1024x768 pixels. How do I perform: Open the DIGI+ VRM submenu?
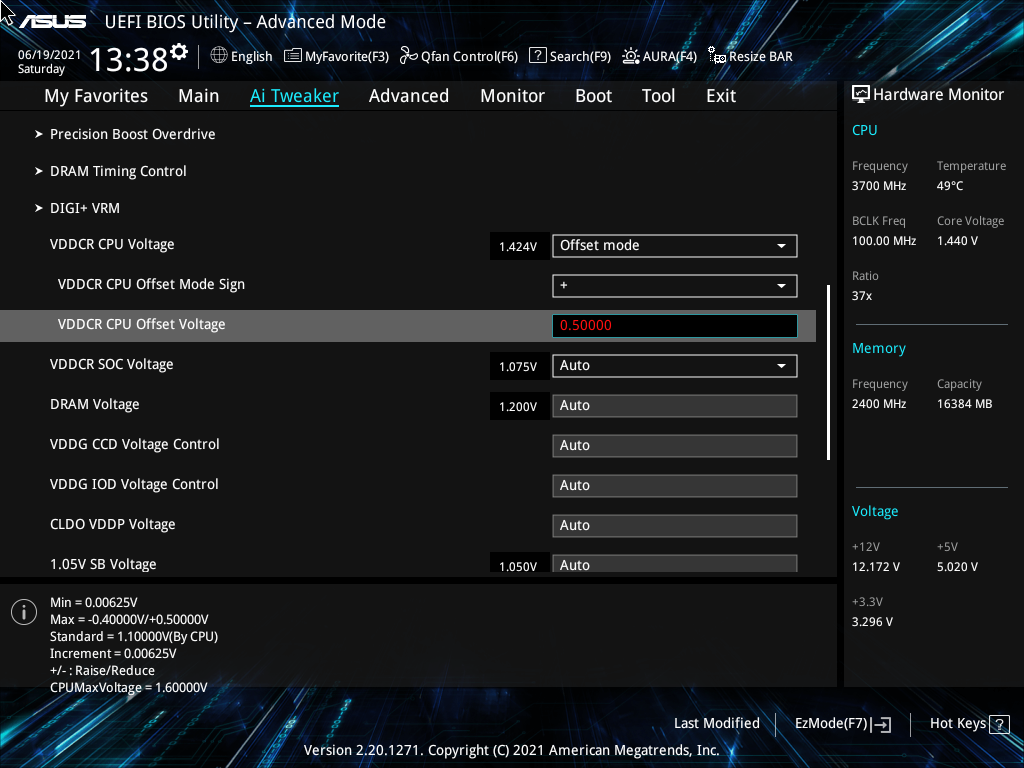click(85, 207)
